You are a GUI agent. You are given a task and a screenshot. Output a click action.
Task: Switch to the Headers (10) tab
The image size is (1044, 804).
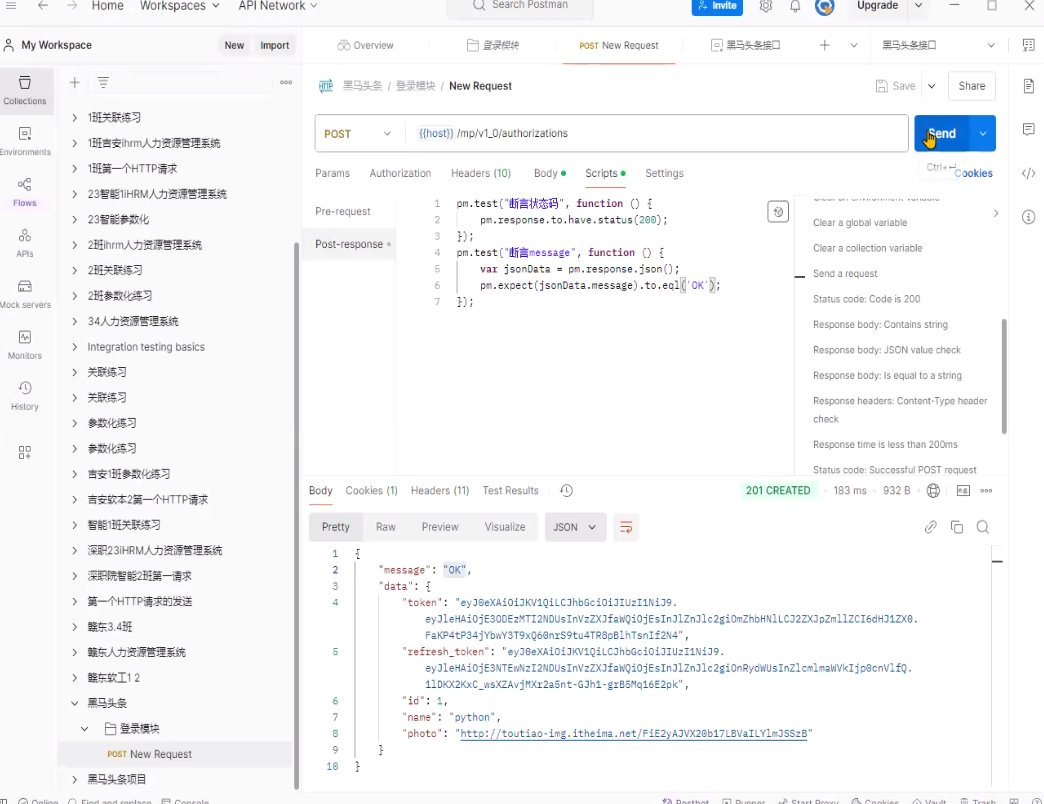(481, 173)
